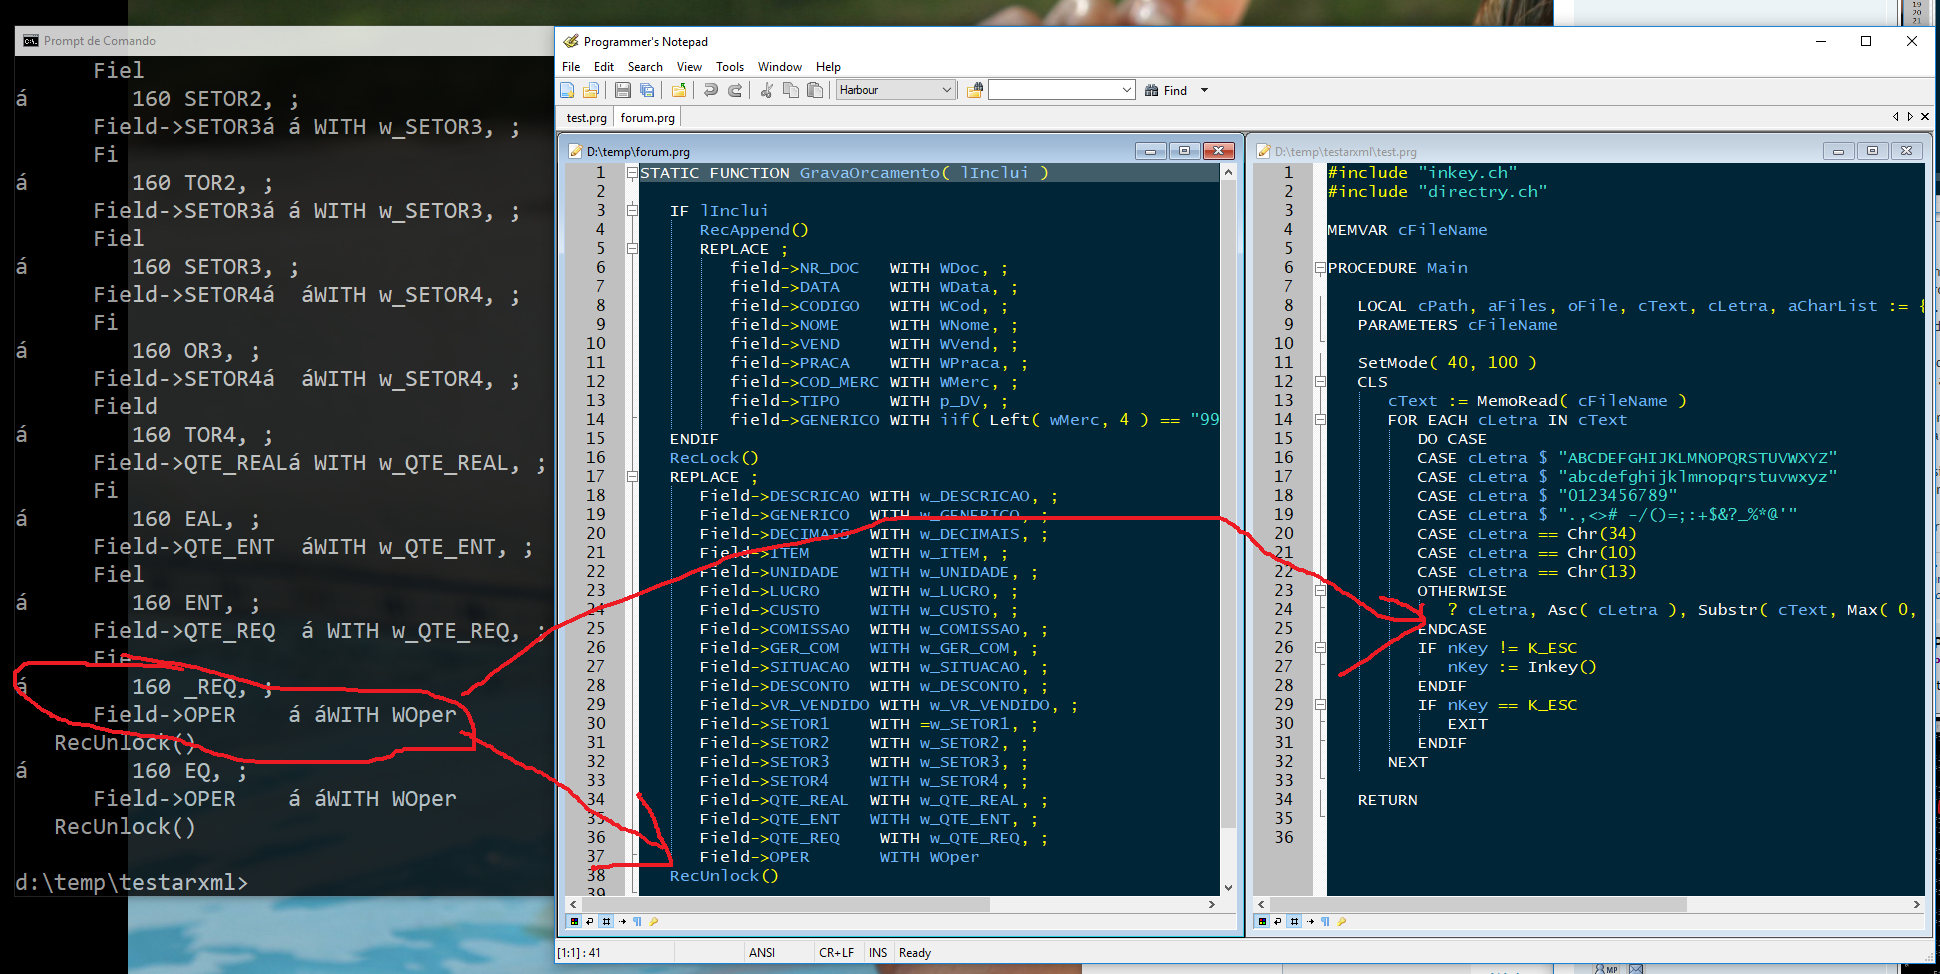Screen dimensions: 1940x974
Task: Click the Cut scissors icon
Action: (x=766, y=91)
